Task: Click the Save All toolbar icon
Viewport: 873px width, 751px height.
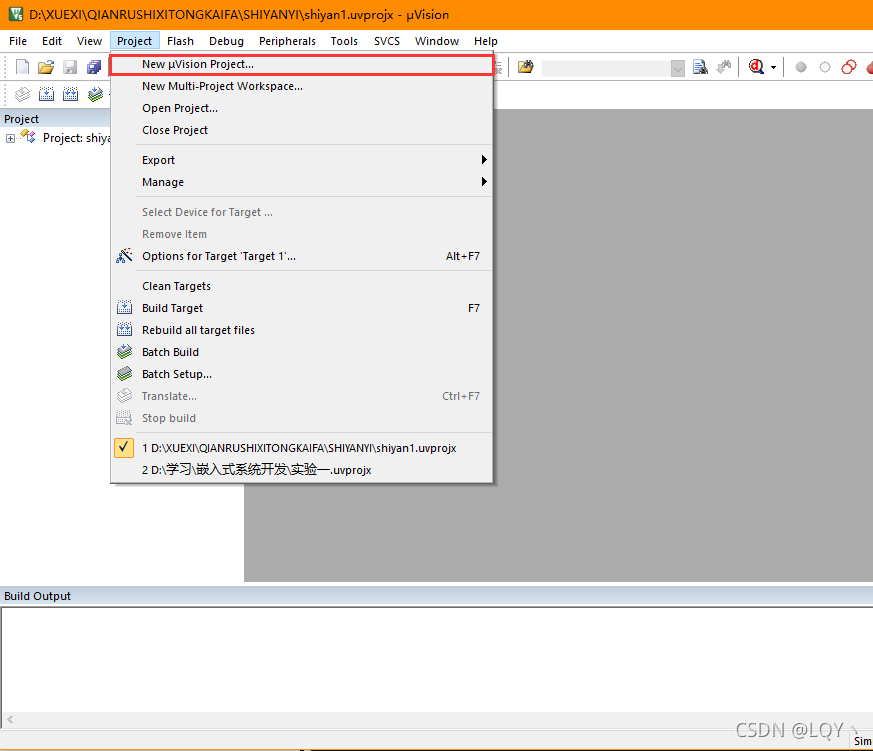Action: (94, 67)
